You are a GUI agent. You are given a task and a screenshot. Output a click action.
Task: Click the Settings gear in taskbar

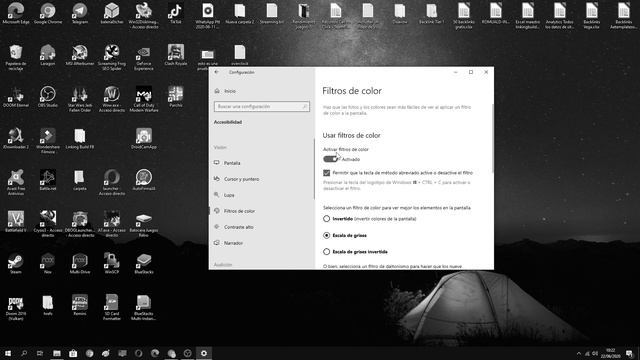click(204, 353)
